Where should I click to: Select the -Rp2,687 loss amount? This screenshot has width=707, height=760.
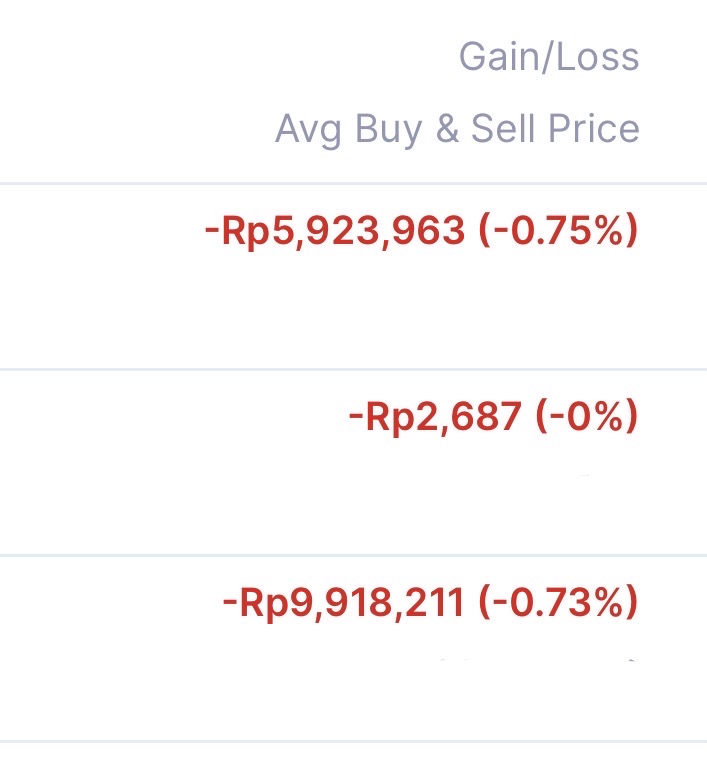click(435, 416)
